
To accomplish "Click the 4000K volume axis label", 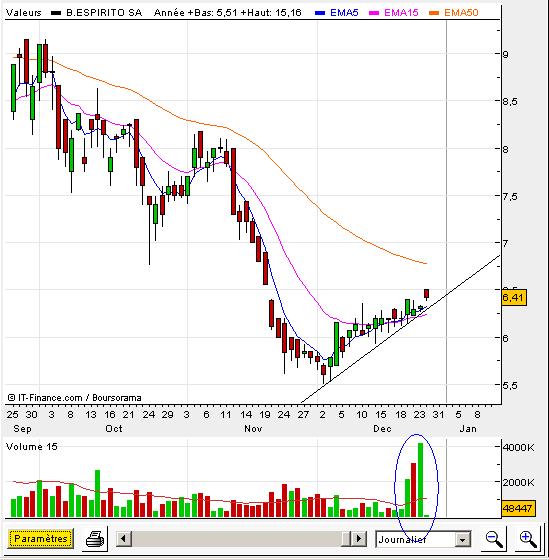I will tap(518, 447).
